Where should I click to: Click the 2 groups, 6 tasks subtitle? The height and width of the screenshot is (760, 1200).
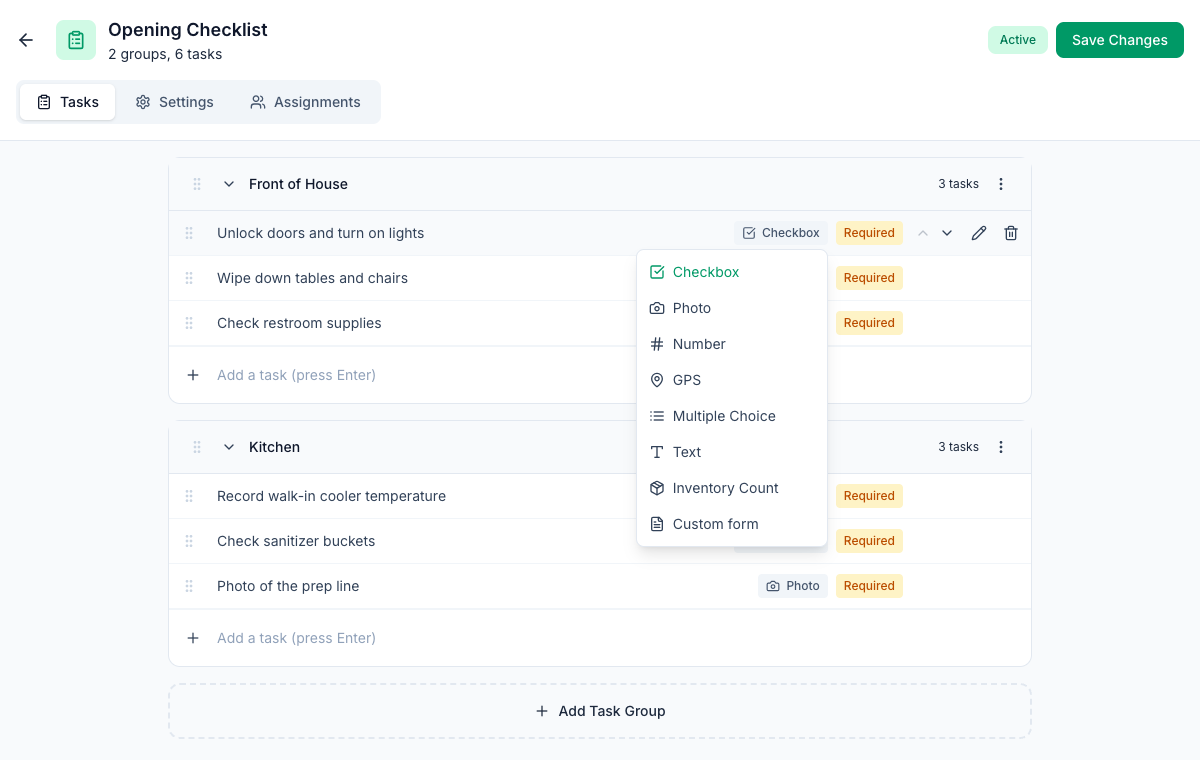(x=165, y=54)
